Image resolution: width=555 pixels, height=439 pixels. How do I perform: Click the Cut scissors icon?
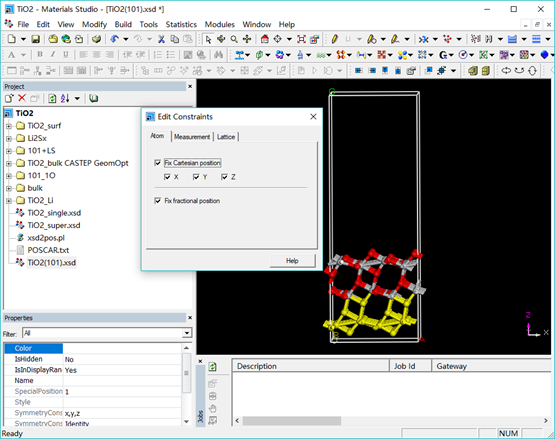161,39
